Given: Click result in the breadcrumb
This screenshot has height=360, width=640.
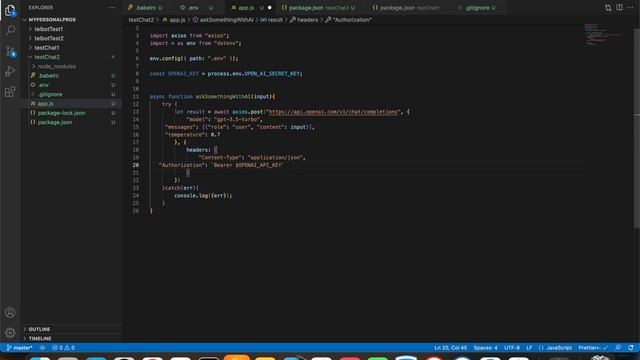Looking at the screenshot, I should point(275,20).
